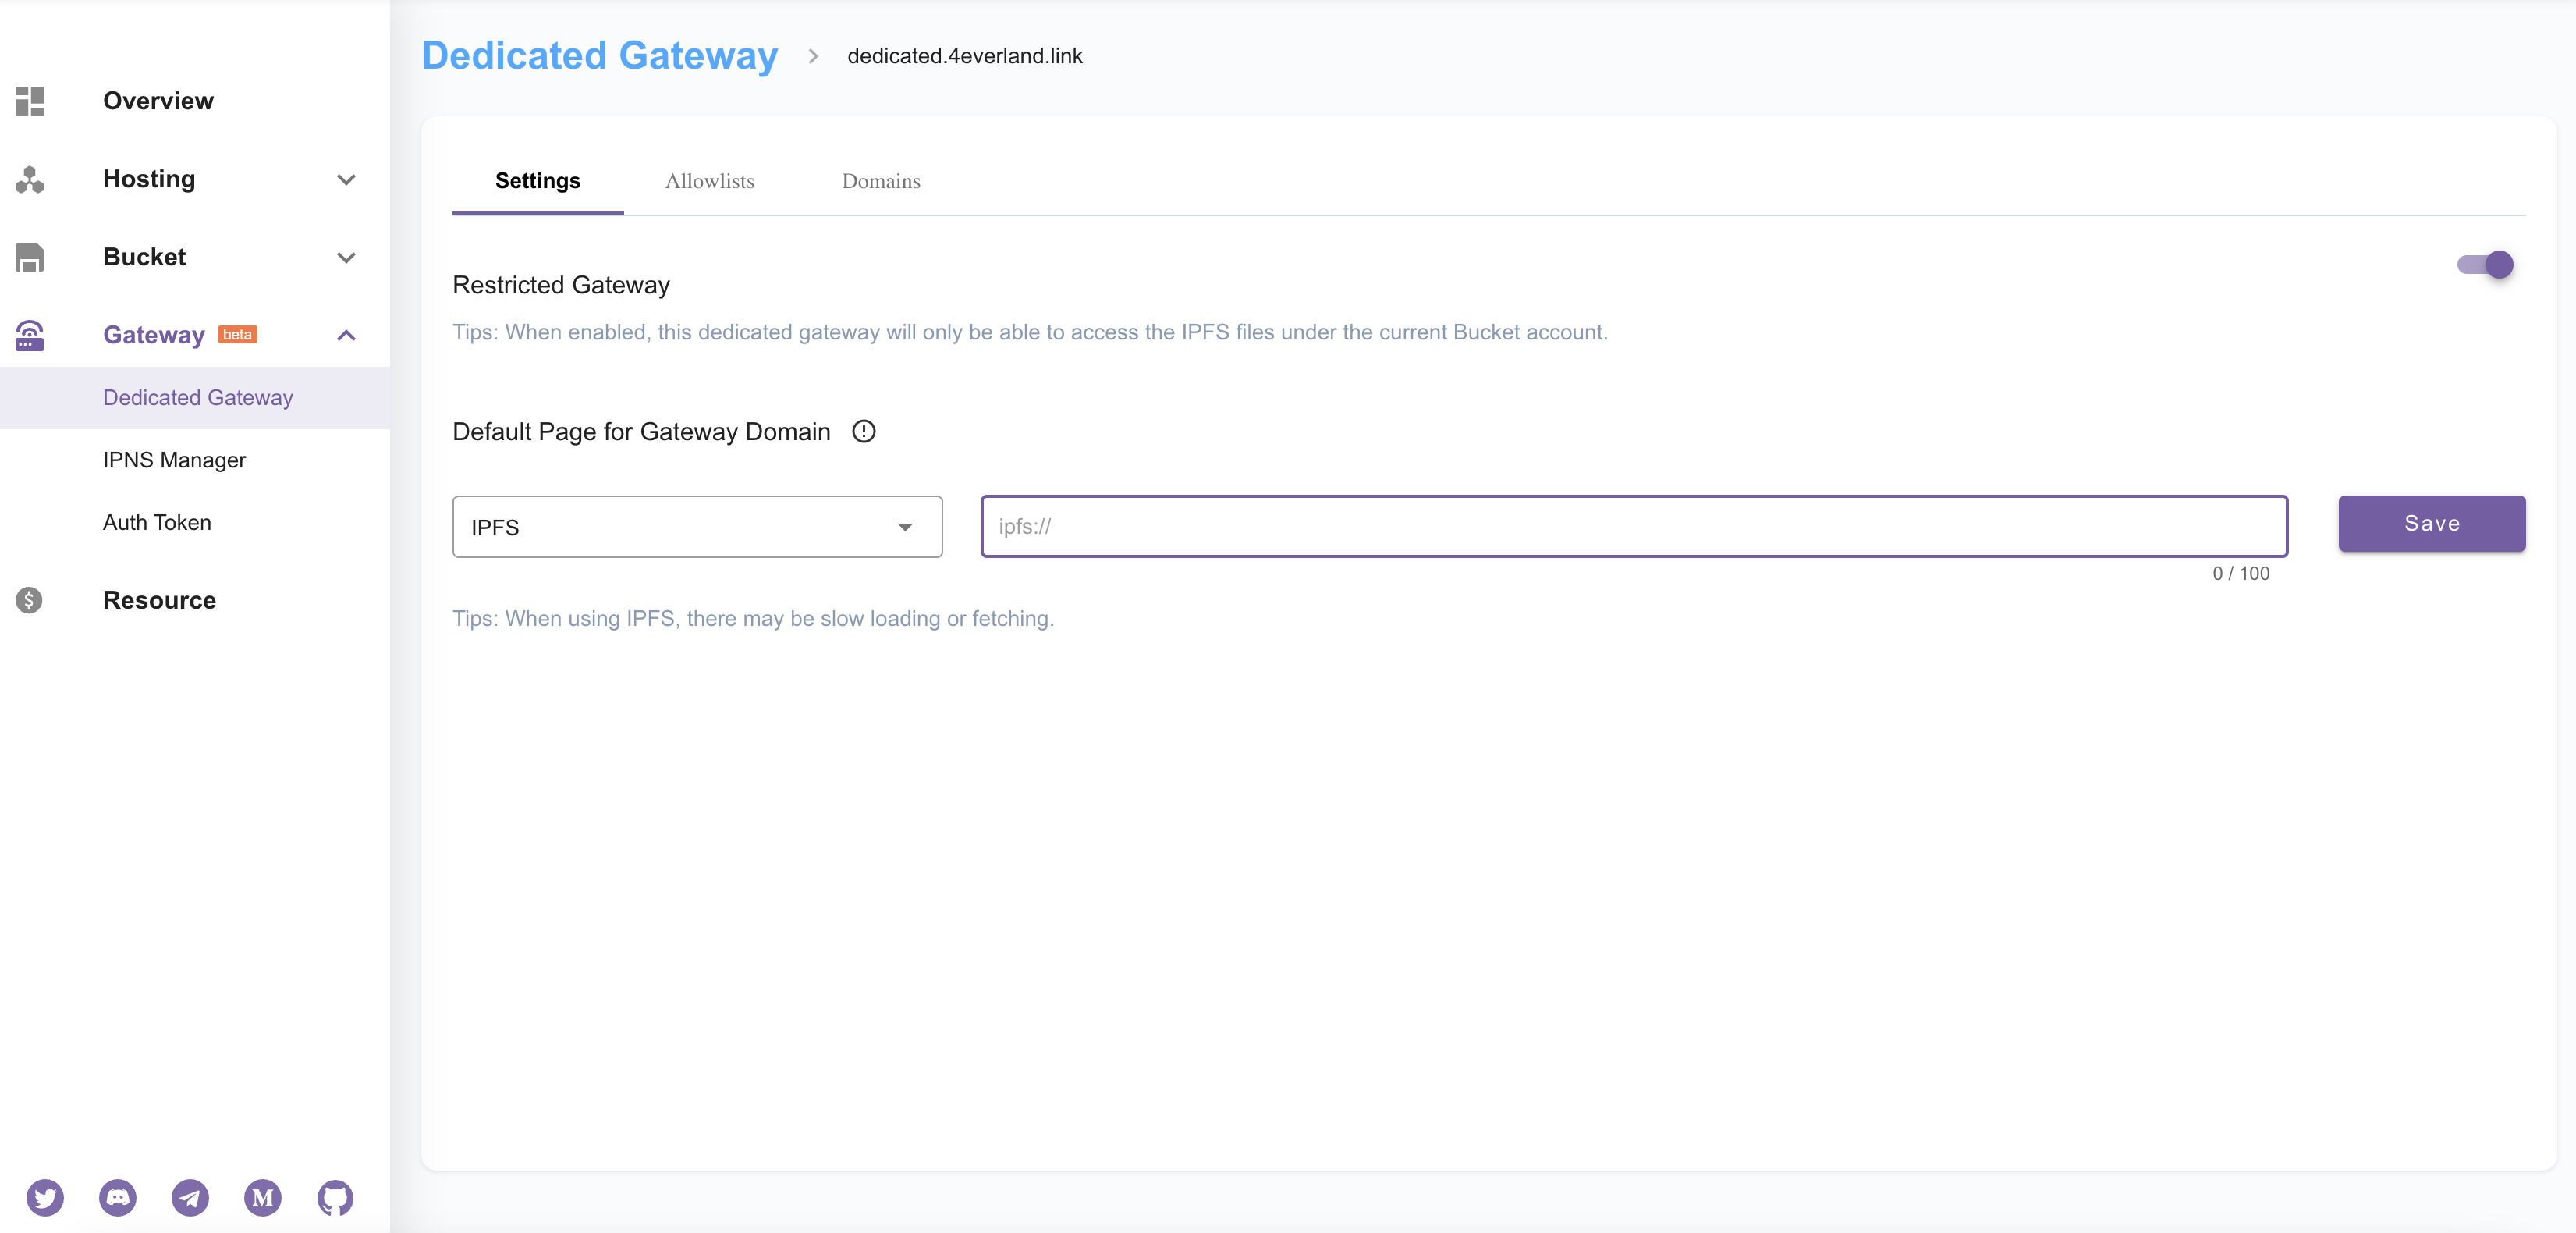Click the Twitter icon in sidebar footer
The width and height of the screenshot is (2576, 1233).
pos(45,1197)
